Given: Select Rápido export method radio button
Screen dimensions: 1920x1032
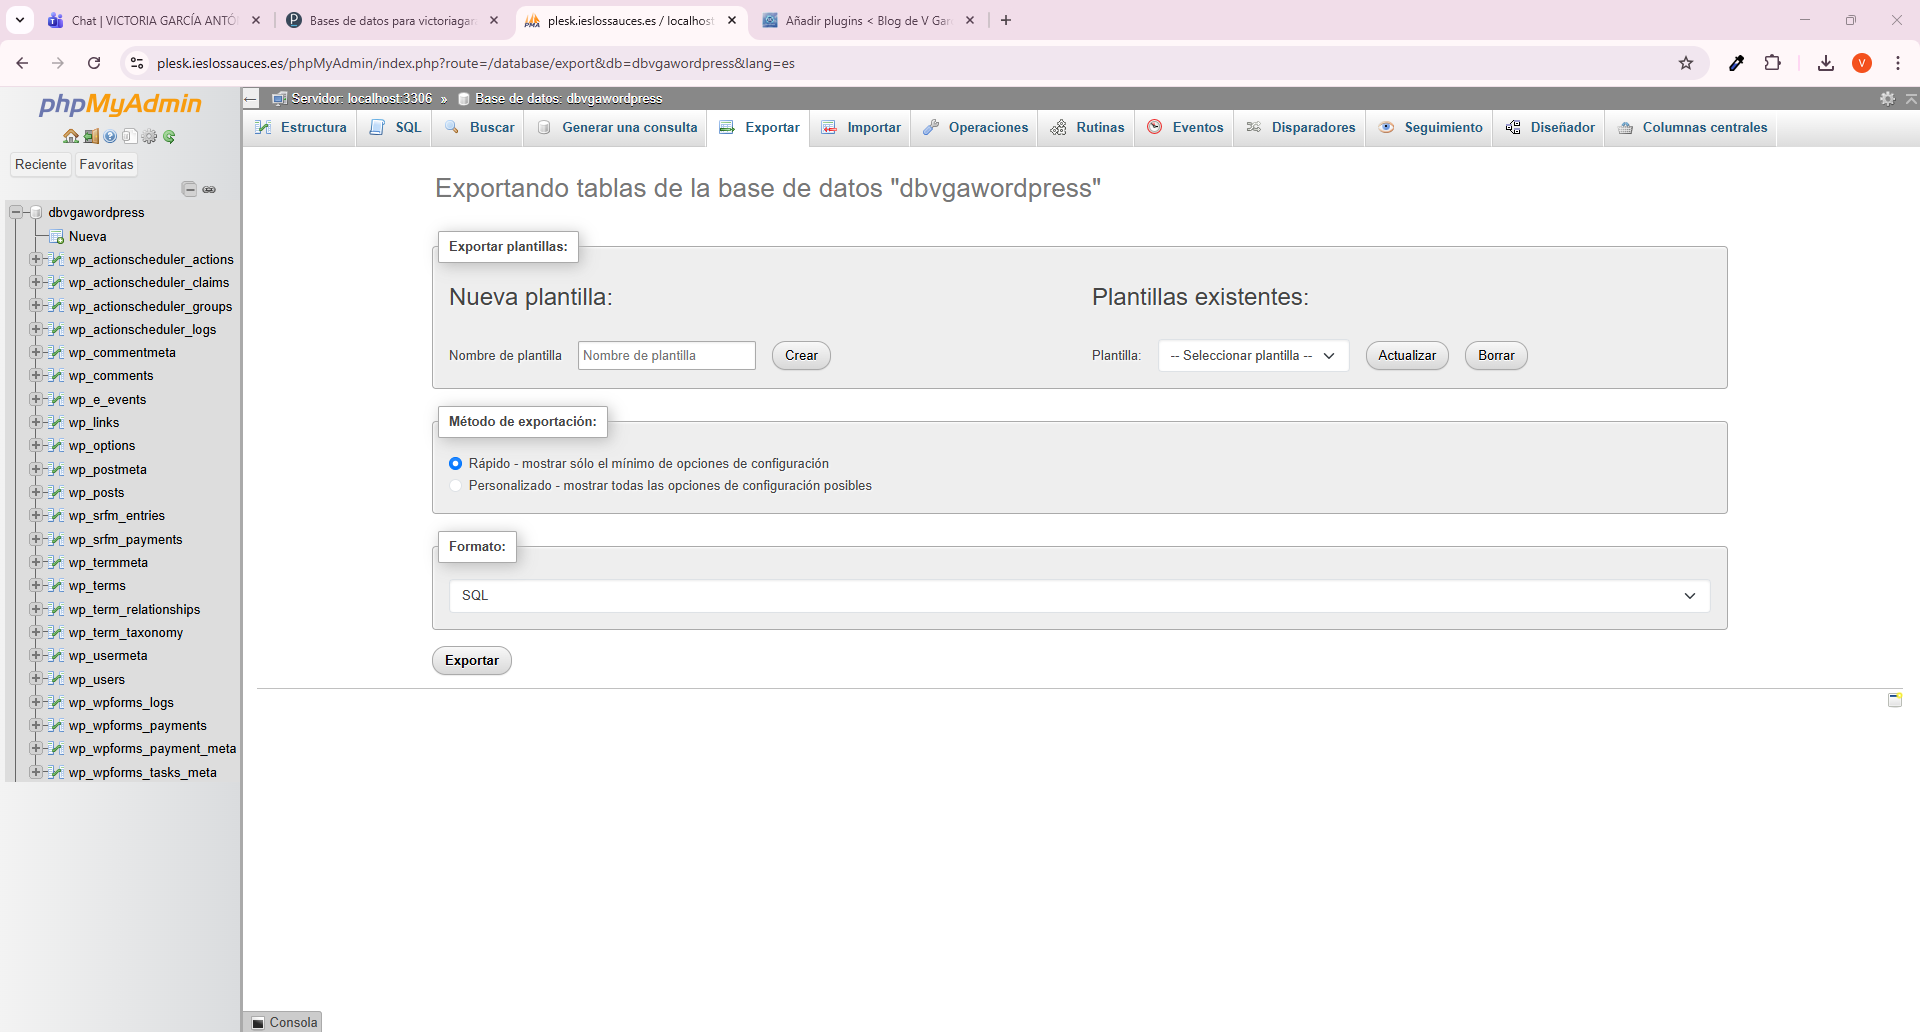Looking at the screenshot, I should coord(456,464).
